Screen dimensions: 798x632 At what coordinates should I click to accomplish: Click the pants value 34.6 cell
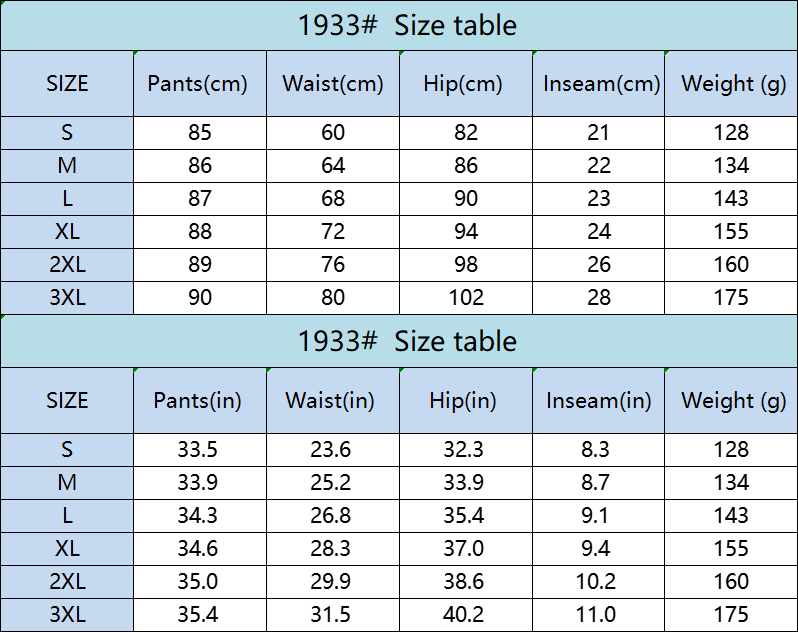tap(200, 549)
